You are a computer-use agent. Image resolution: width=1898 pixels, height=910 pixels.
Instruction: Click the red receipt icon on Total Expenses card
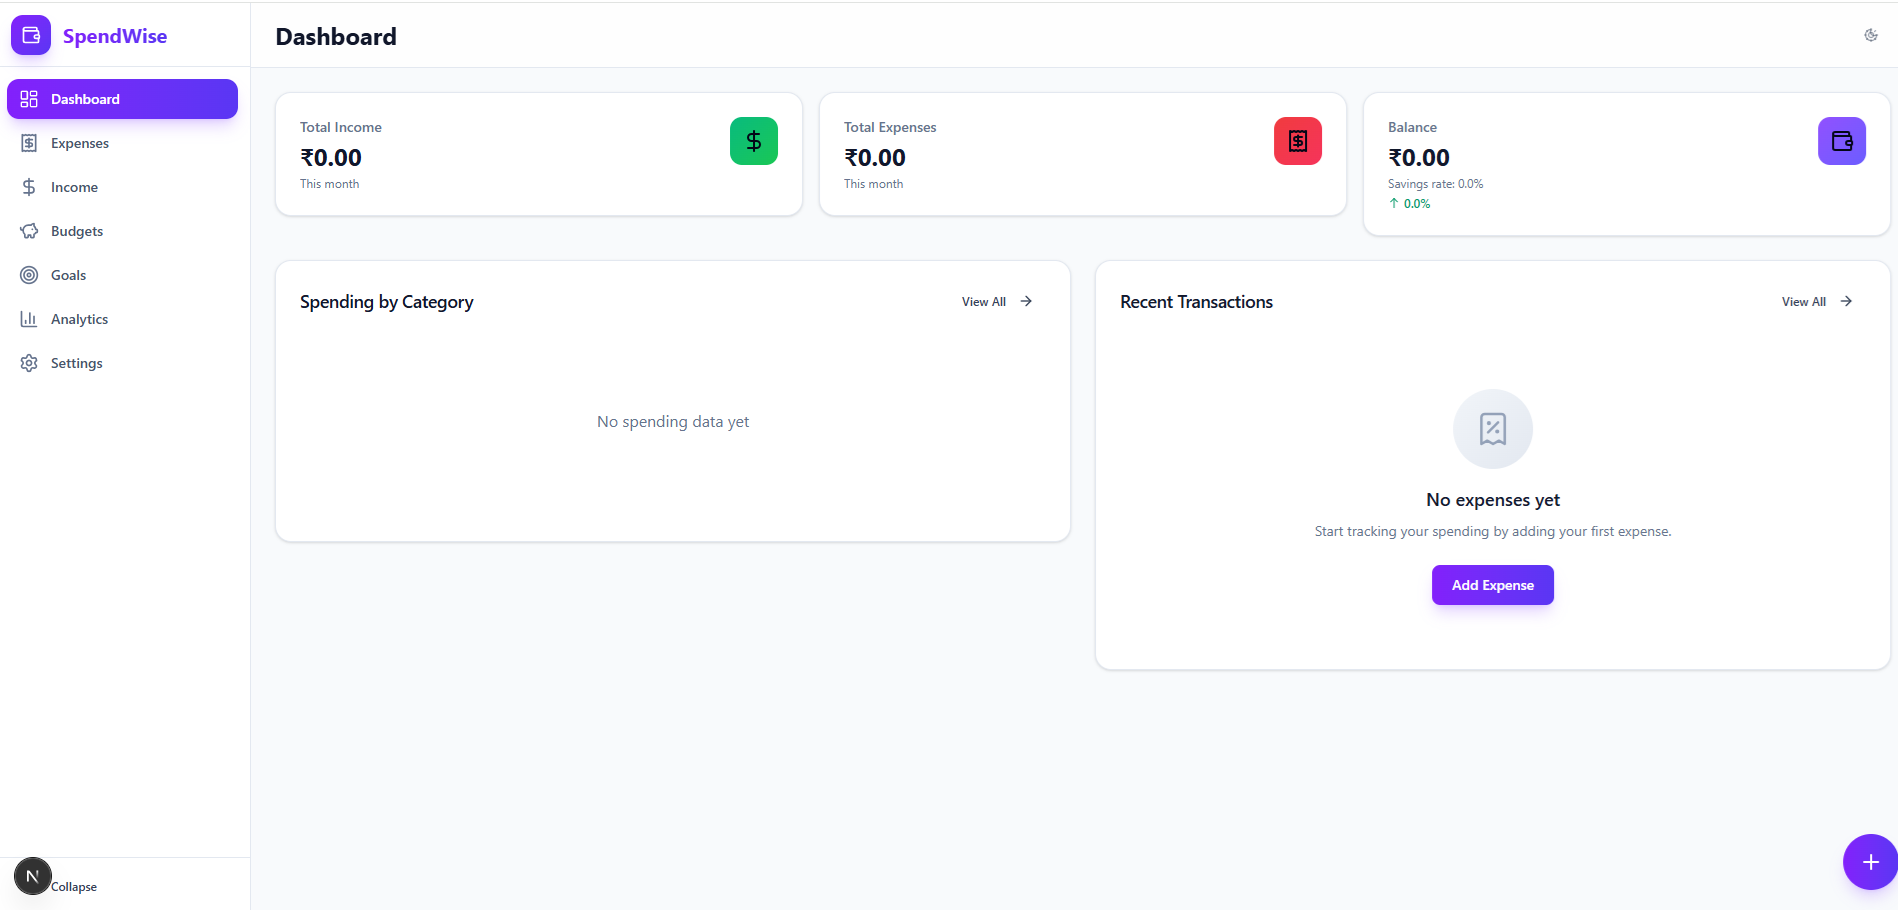[x=1297, y=141]
